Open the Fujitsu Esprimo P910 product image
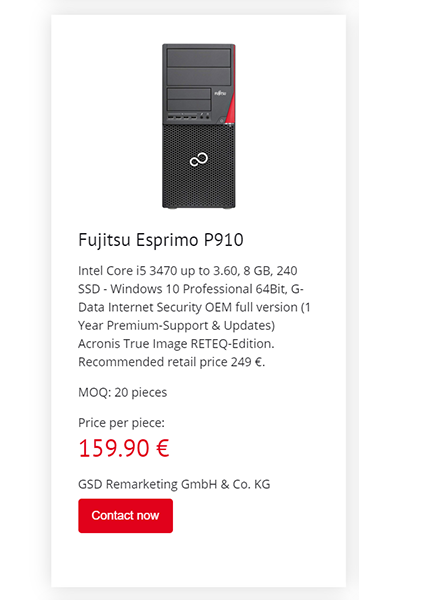425x600 pixels. tap(199, 126)
